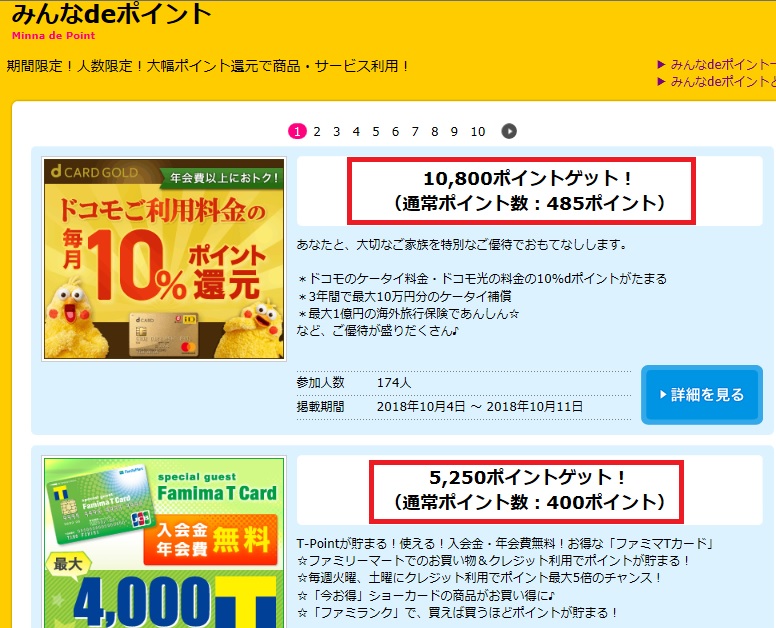
Task: Click the 10,800ポイントゲット！ heading
Action: point(528,178)
